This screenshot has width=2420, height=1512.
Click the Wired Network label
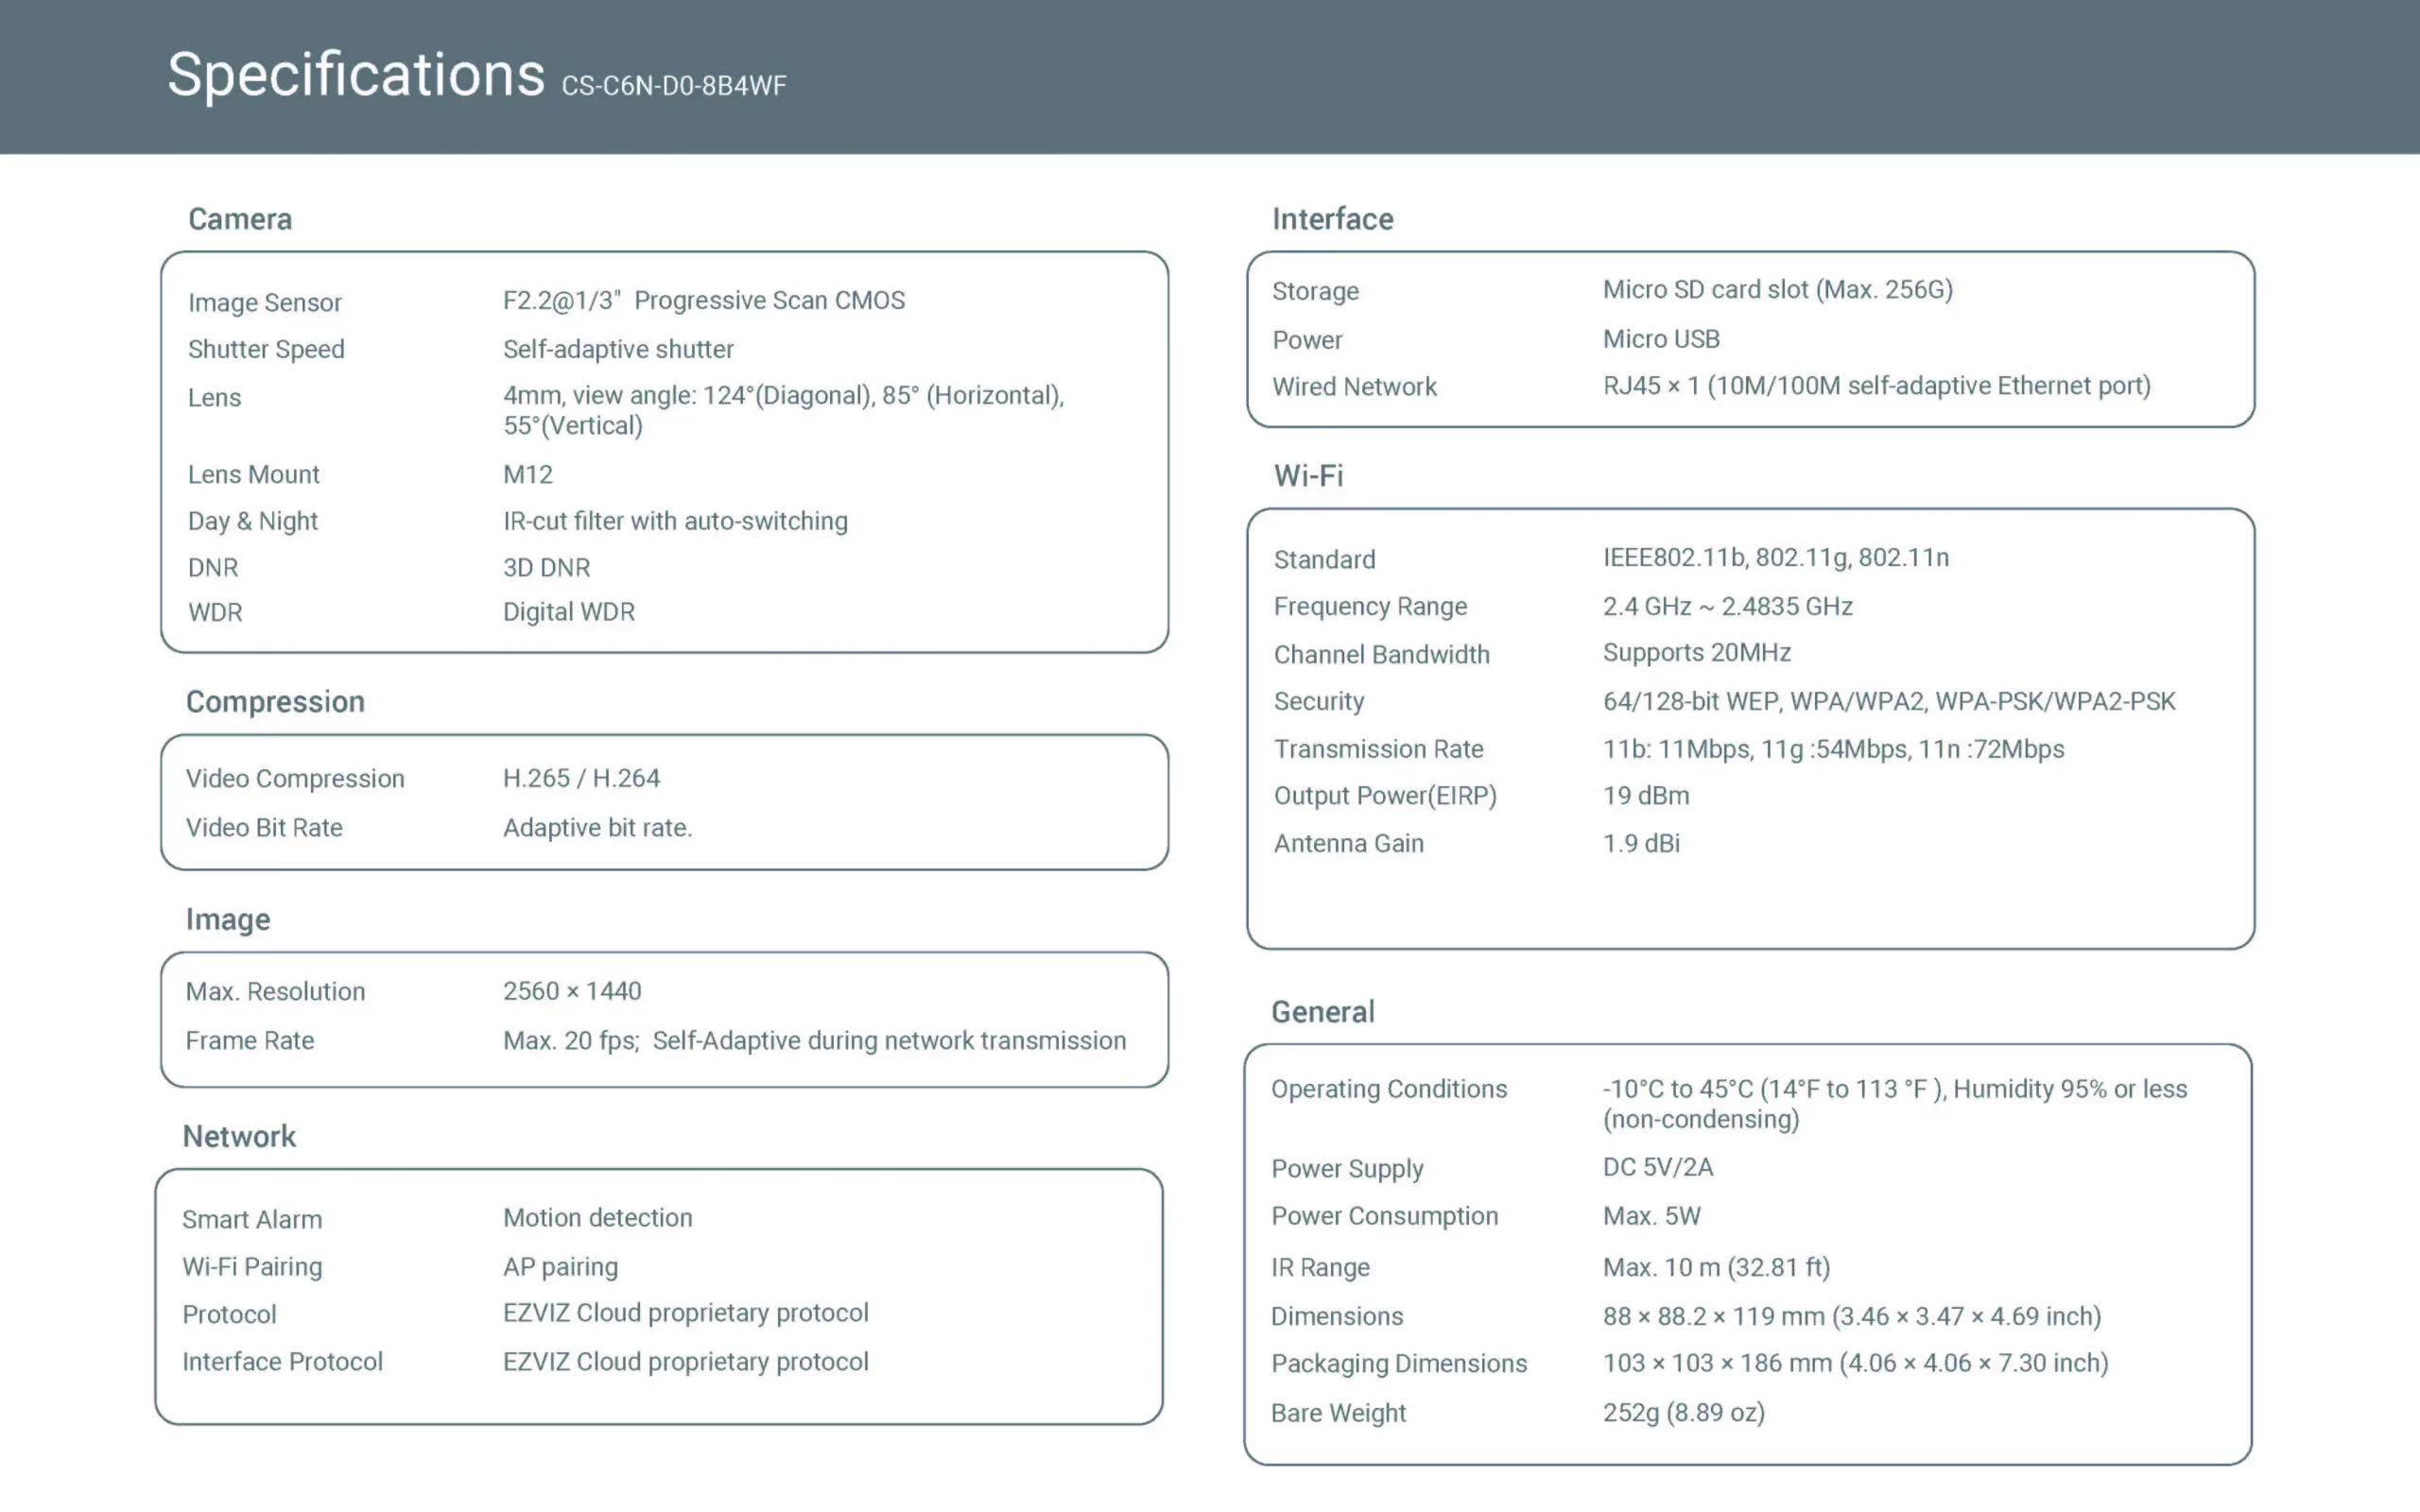[1354, 387]
